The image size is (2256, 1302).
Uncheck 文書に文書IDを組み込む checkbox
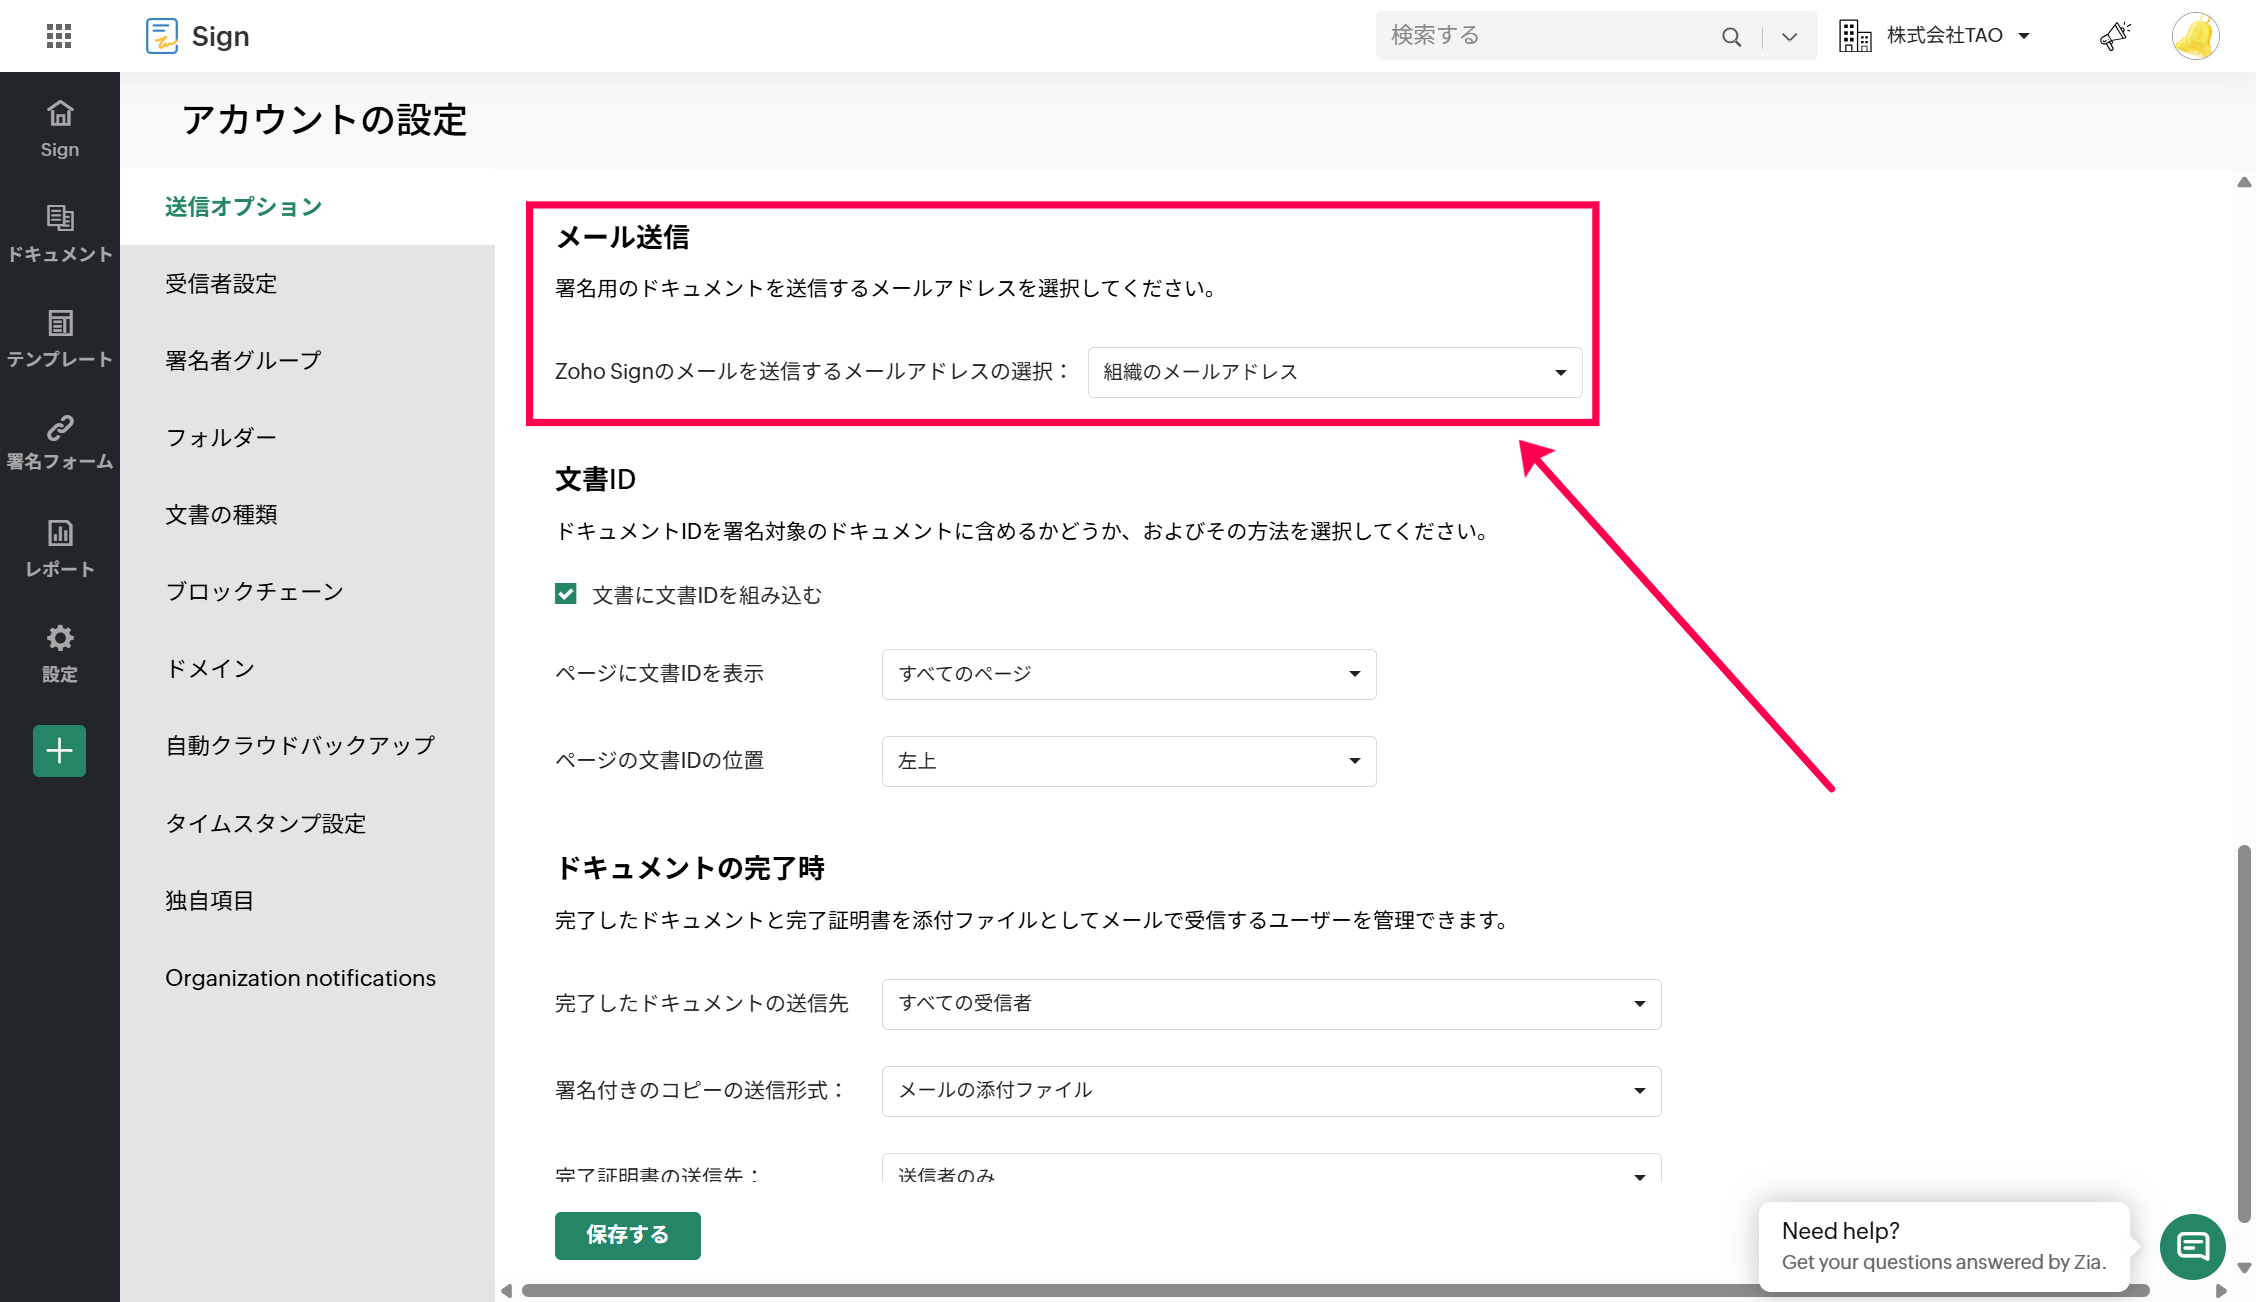pyautogui.click(x=566, y=594)
